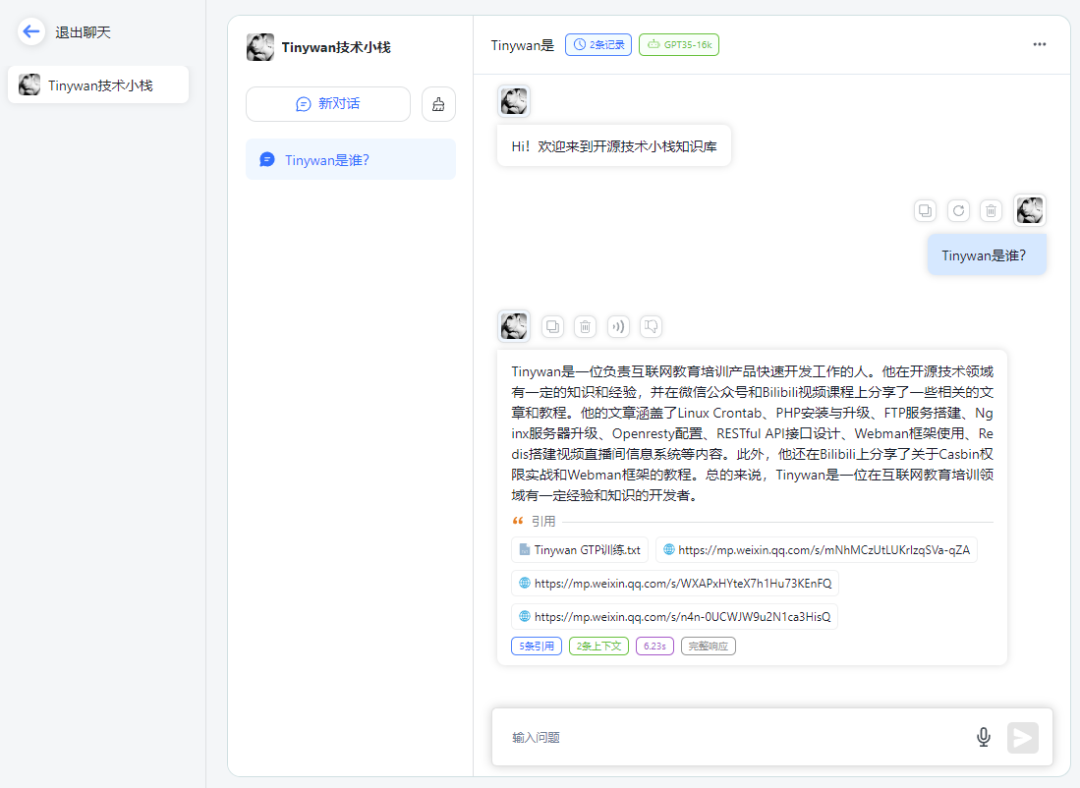The image size is (1080, 788).
Task: Expand the '2条上下文' context tag
Action: click(x=598, y=646)
